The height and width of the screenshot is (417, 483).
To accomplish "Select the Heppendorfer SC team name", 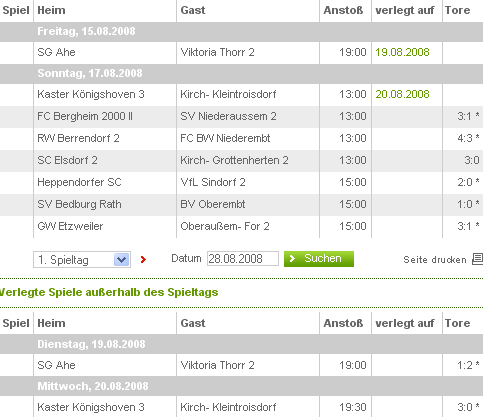I will point(79,182).
